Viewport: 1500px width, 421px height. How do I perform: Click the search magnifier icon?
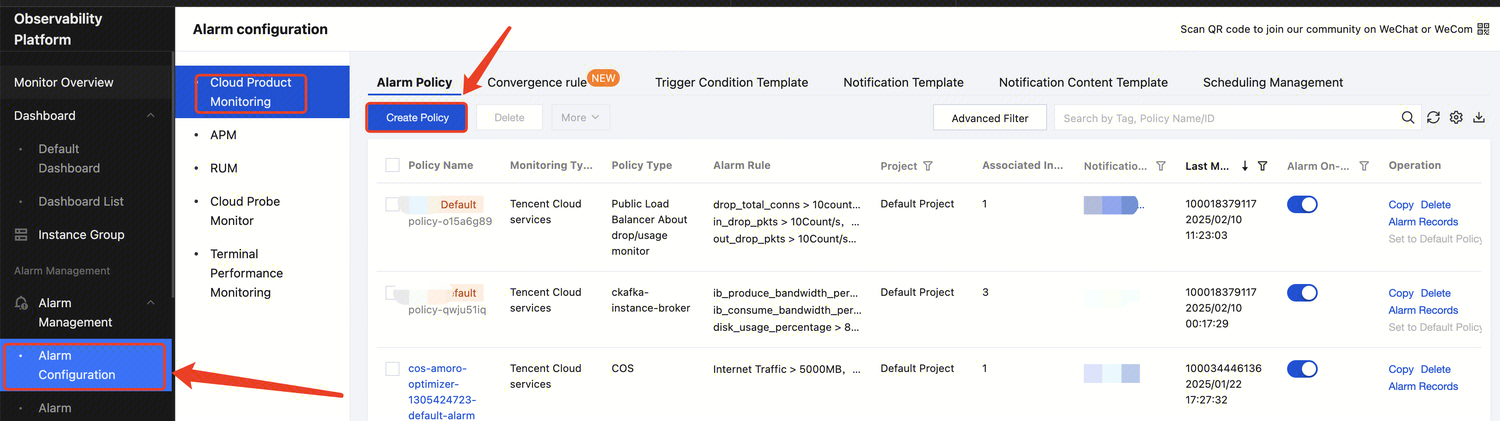[1408, 118]
